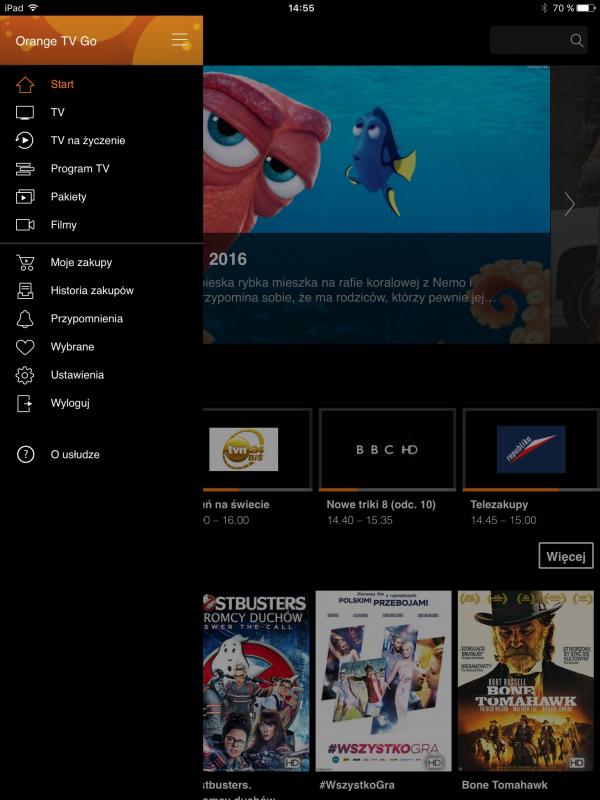Tap the Bluetooth status icon
Viewport: 600px width, 800px height.
(x=543, y=8)
